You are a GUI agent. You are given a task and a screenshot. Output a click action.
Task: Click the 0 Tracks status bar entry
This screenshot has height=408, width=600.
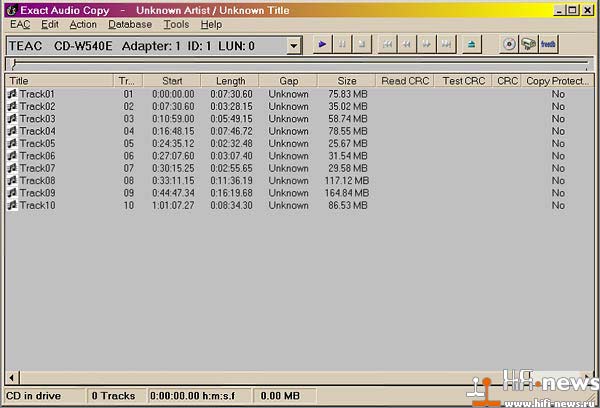(x=113, y=396)
